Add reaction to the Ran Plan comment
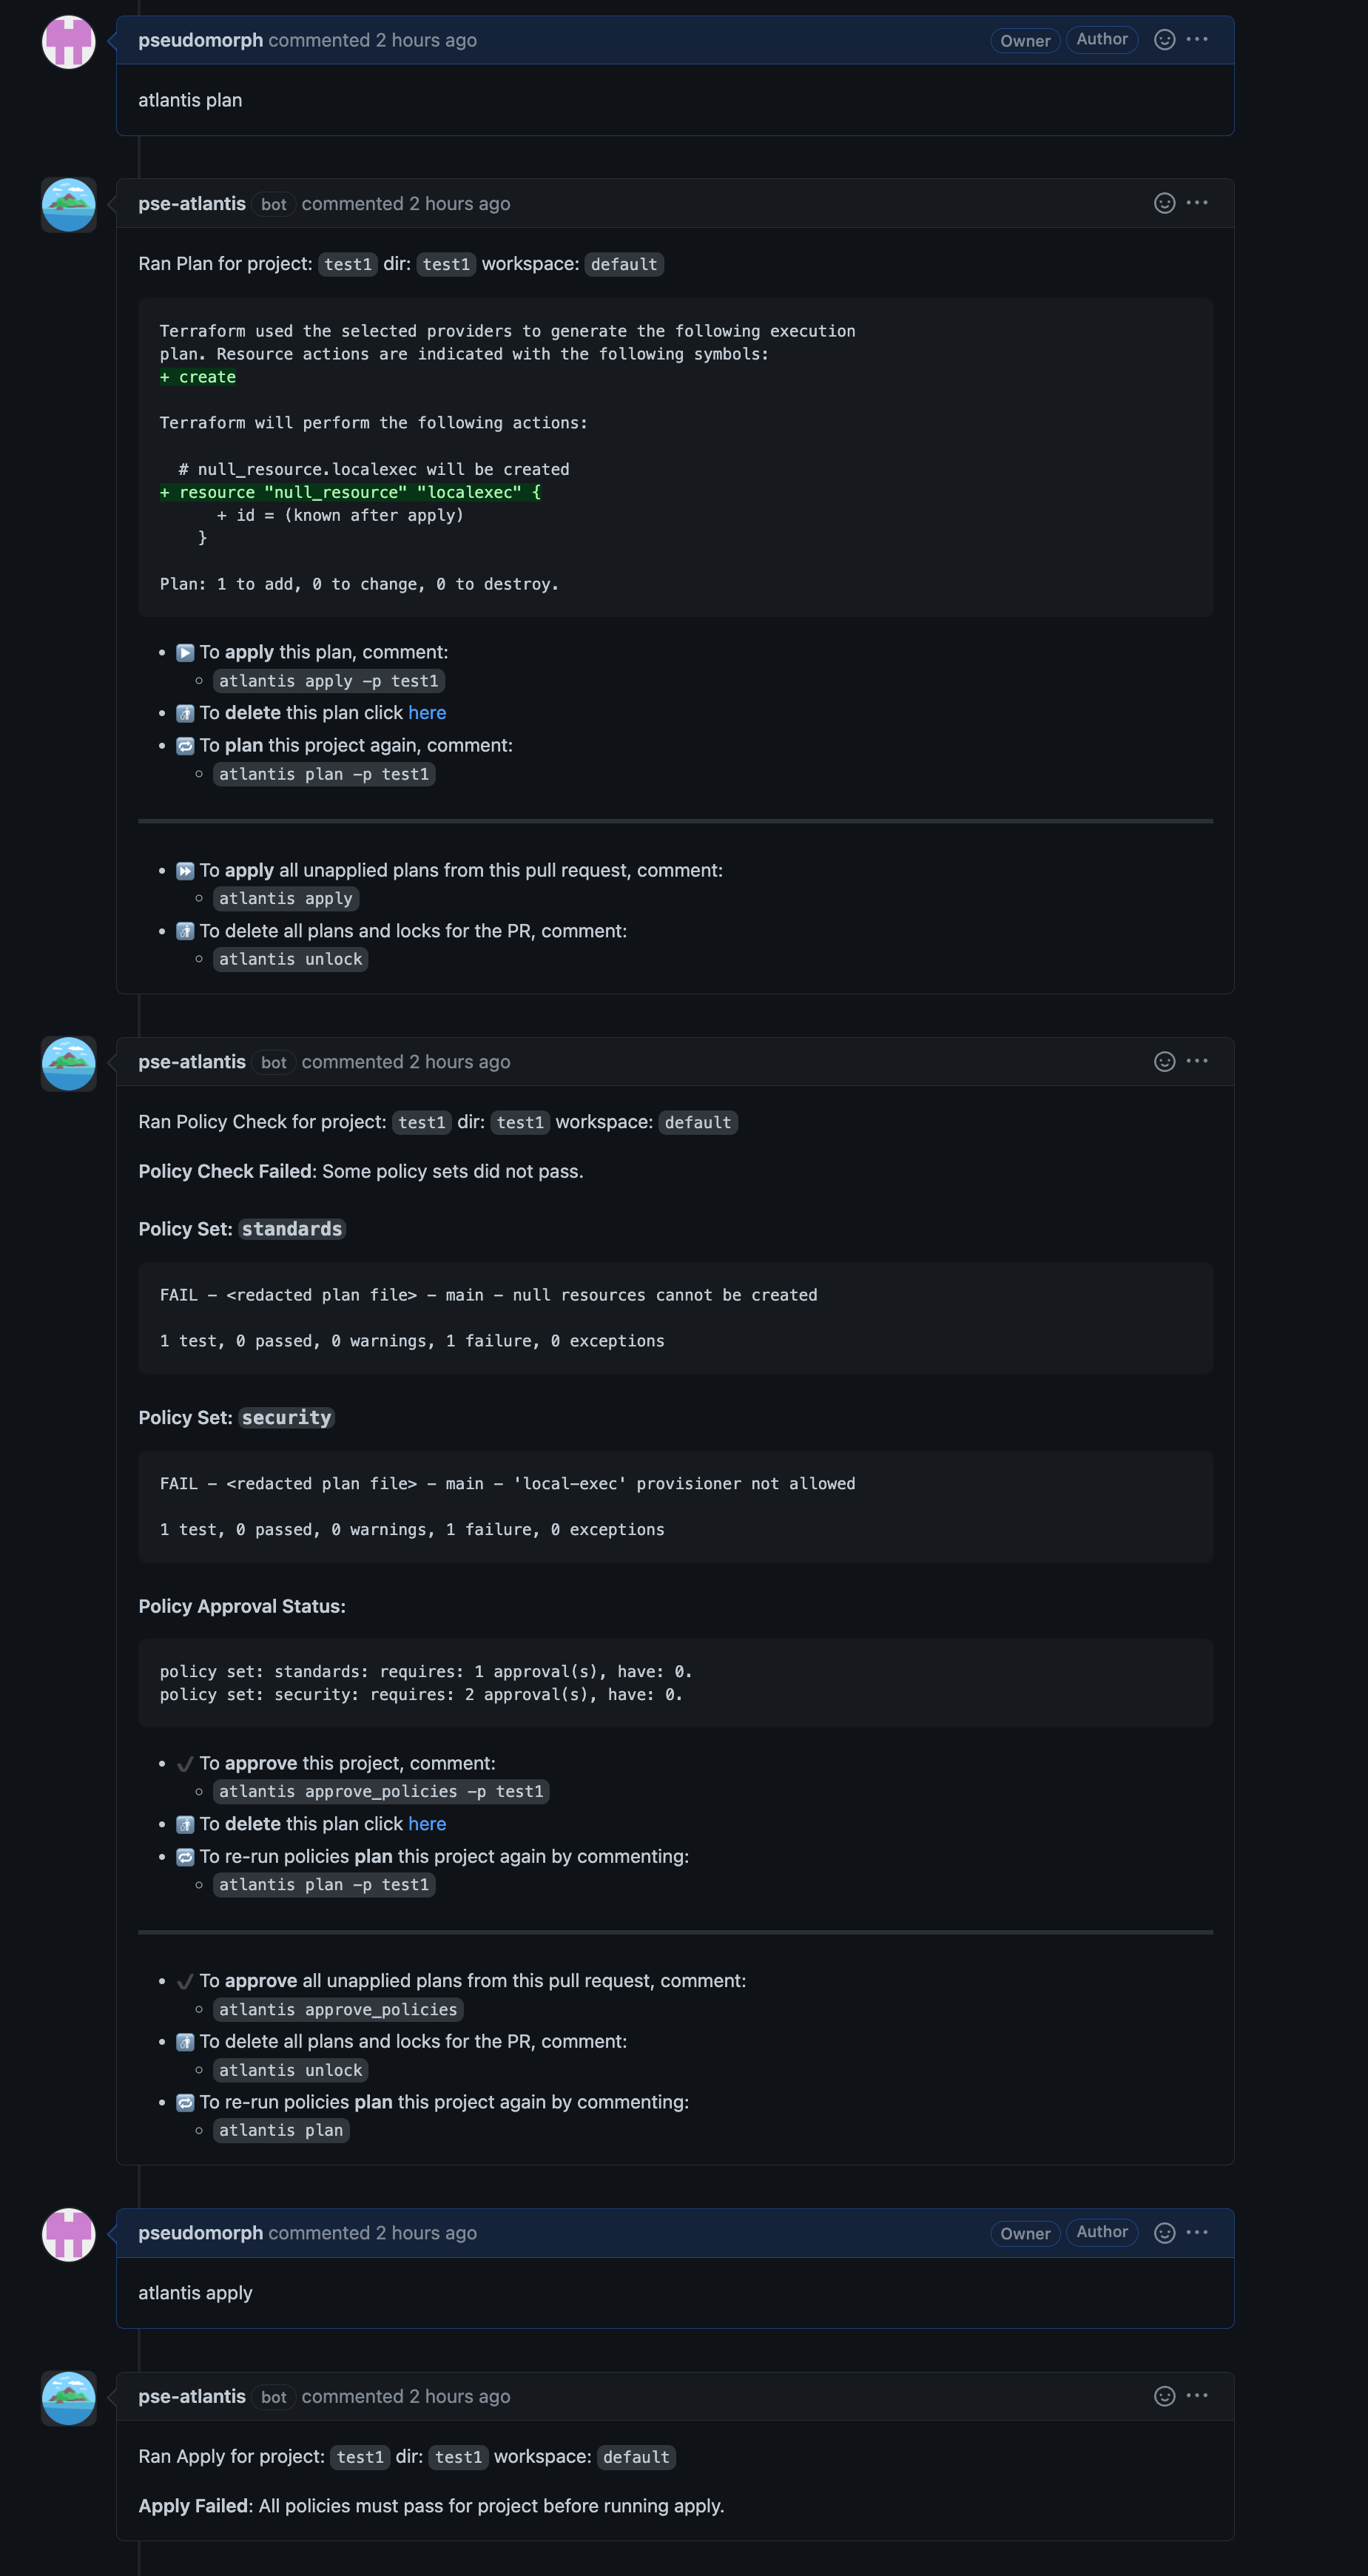Image resolution: width=1368 pixels, height=2576 pixels. point(1164,203)
